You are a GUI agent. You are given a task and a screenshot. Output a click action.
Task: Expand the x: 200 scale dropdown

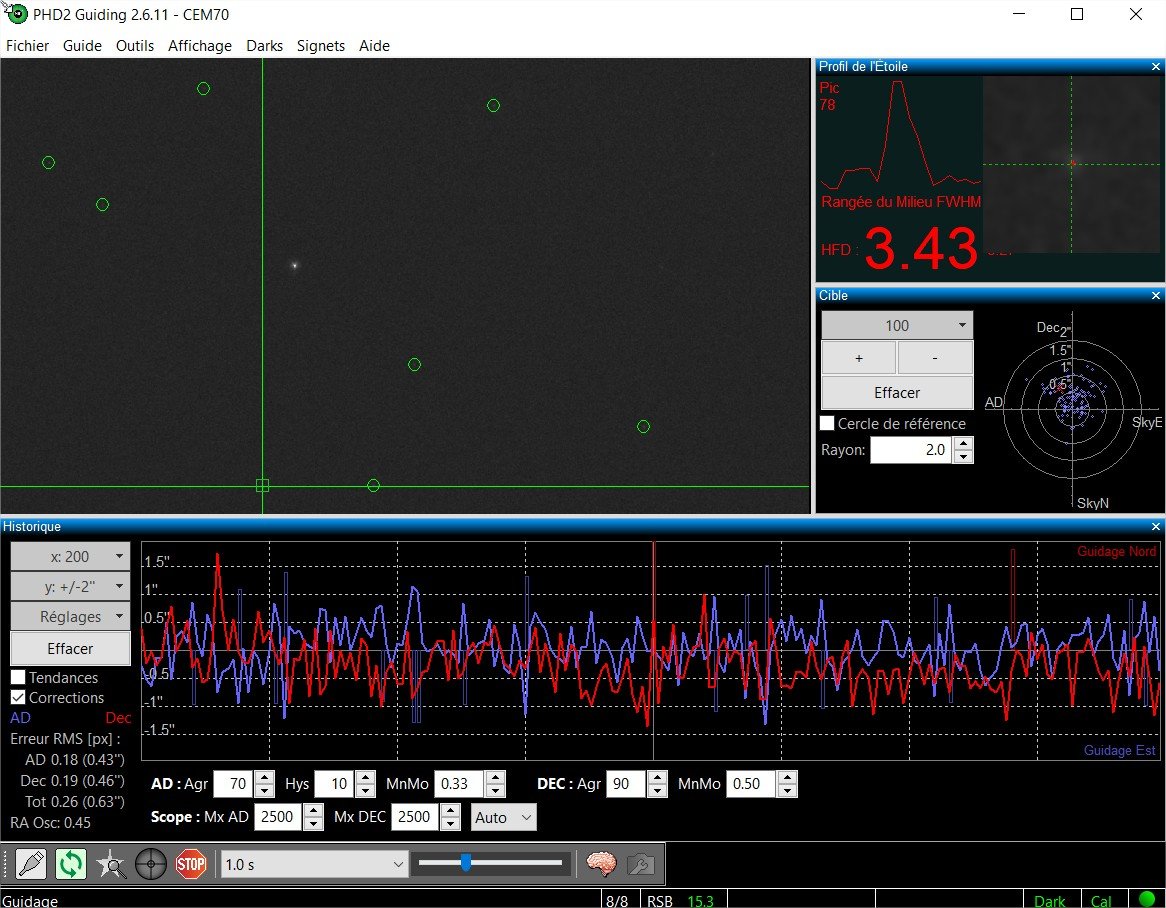click(71, 556)
